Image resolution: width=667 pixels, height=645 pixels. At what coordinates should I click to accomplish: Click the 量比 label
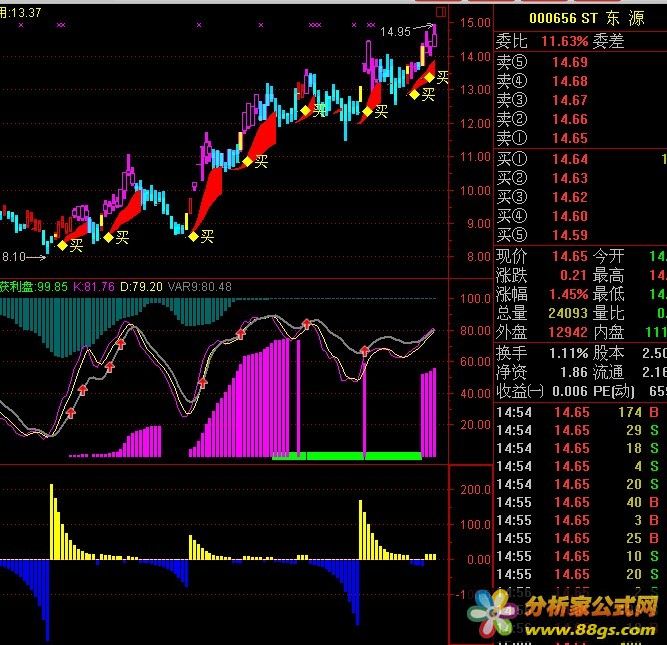click(608, 314)
